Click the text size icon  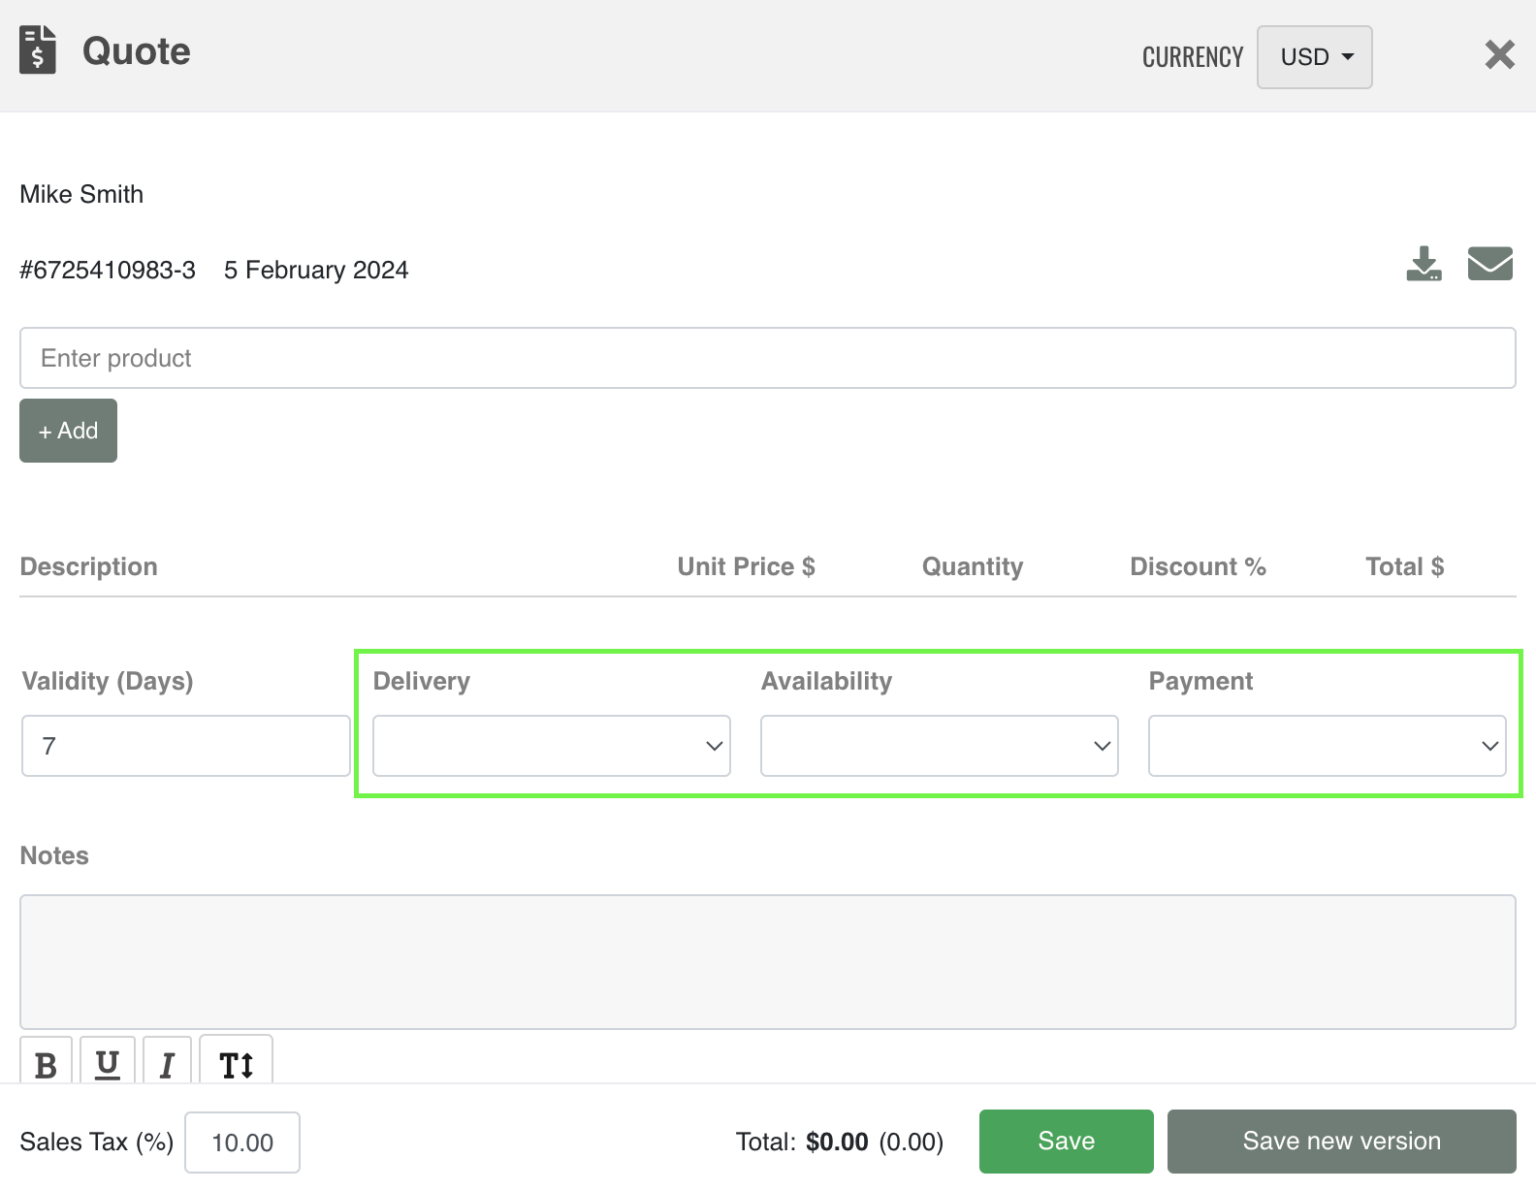pos(236,1064)
